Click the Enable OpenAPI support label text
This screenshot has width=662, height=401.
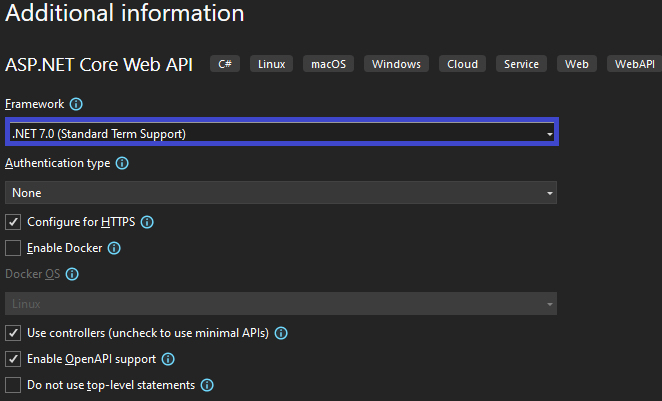92,359
